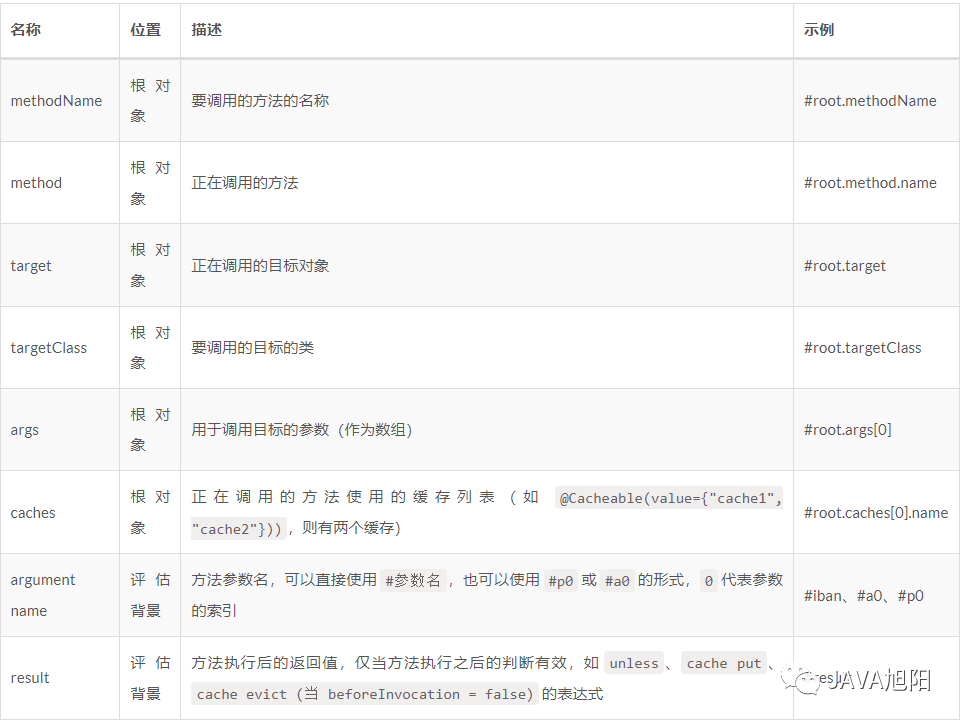The height and width of the screenshot is (723, 963).
Task: Click the 名称 column header
Action: pos(23,30)
